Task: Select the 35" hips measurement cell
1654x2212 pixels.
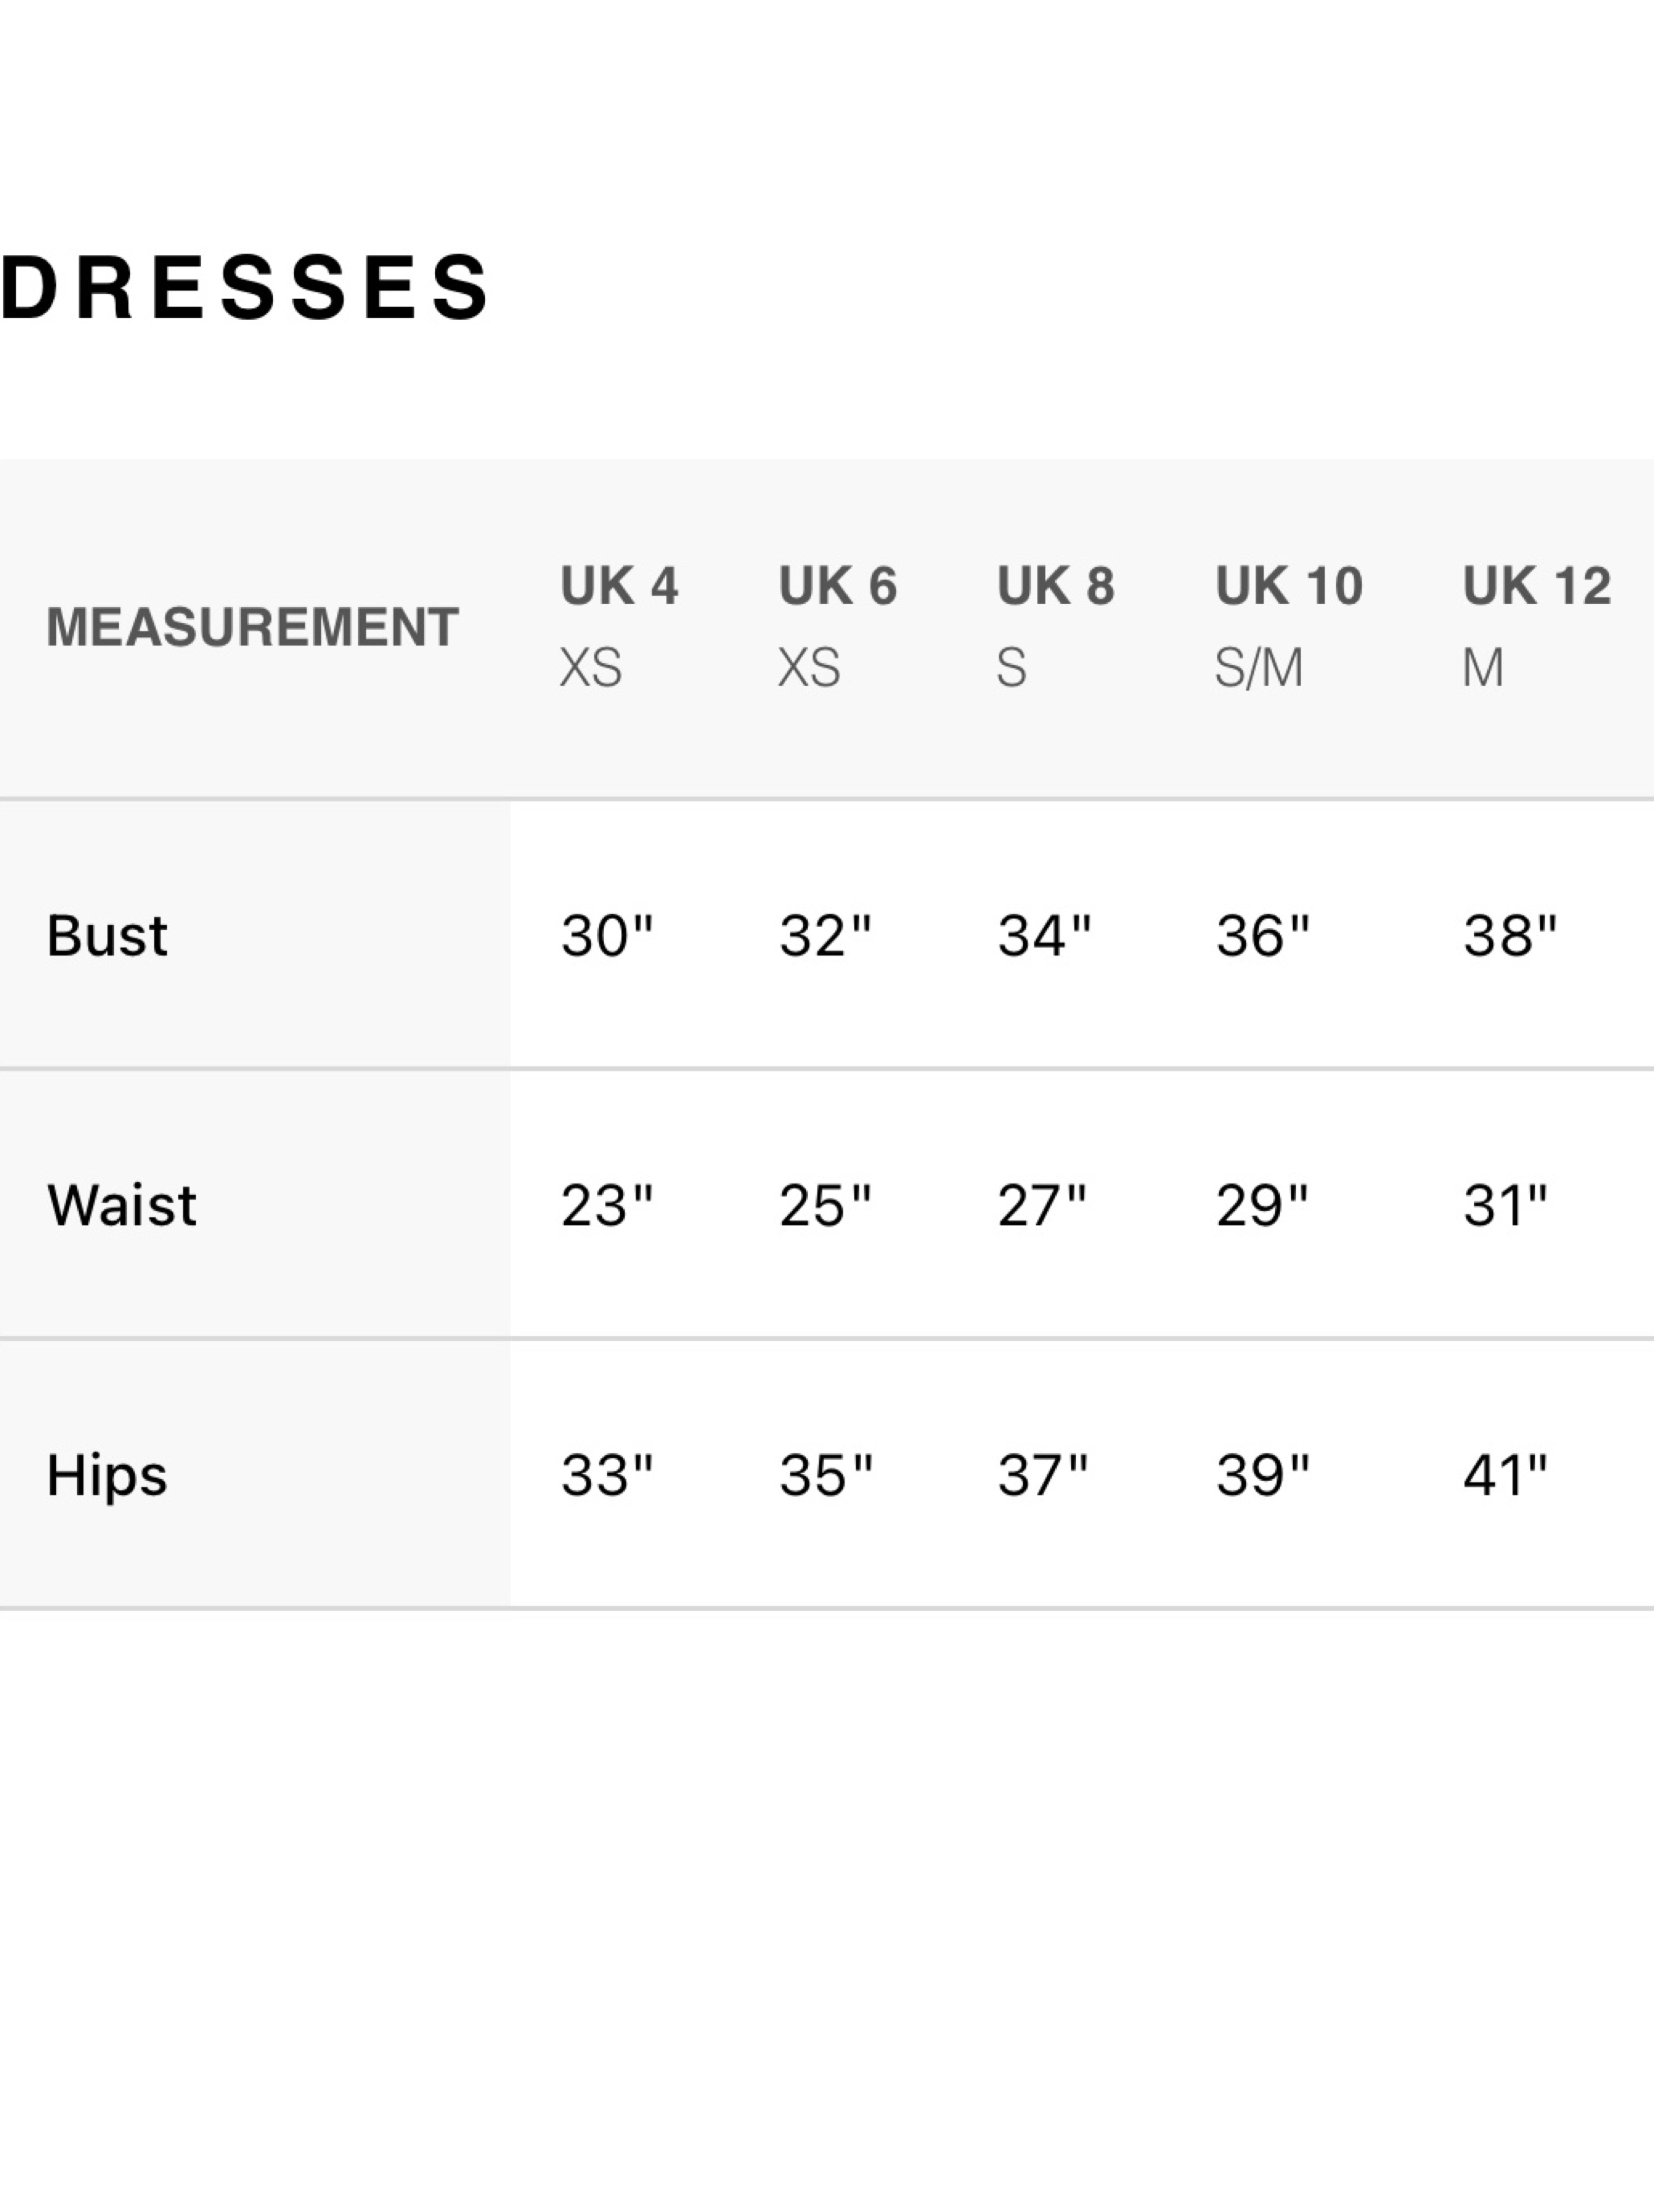Action: coord(826,1475)
